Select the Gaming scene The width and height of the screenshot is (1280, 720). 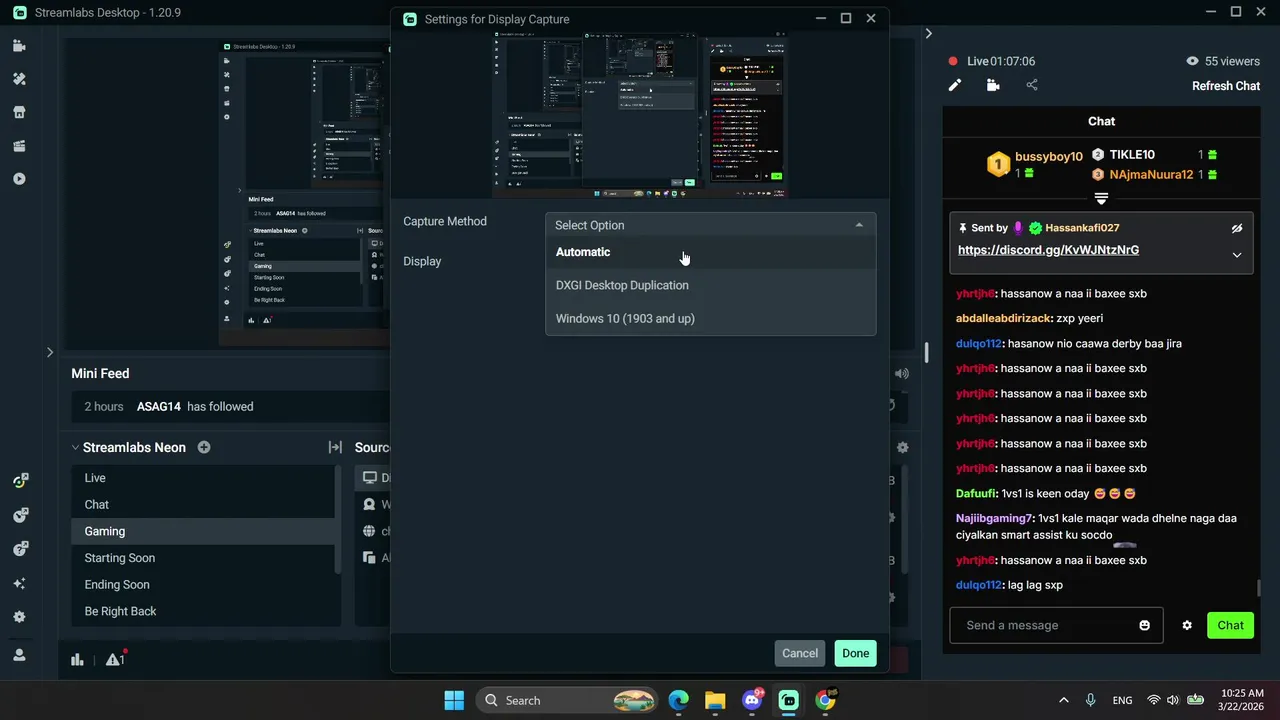(x=203, y=531)
